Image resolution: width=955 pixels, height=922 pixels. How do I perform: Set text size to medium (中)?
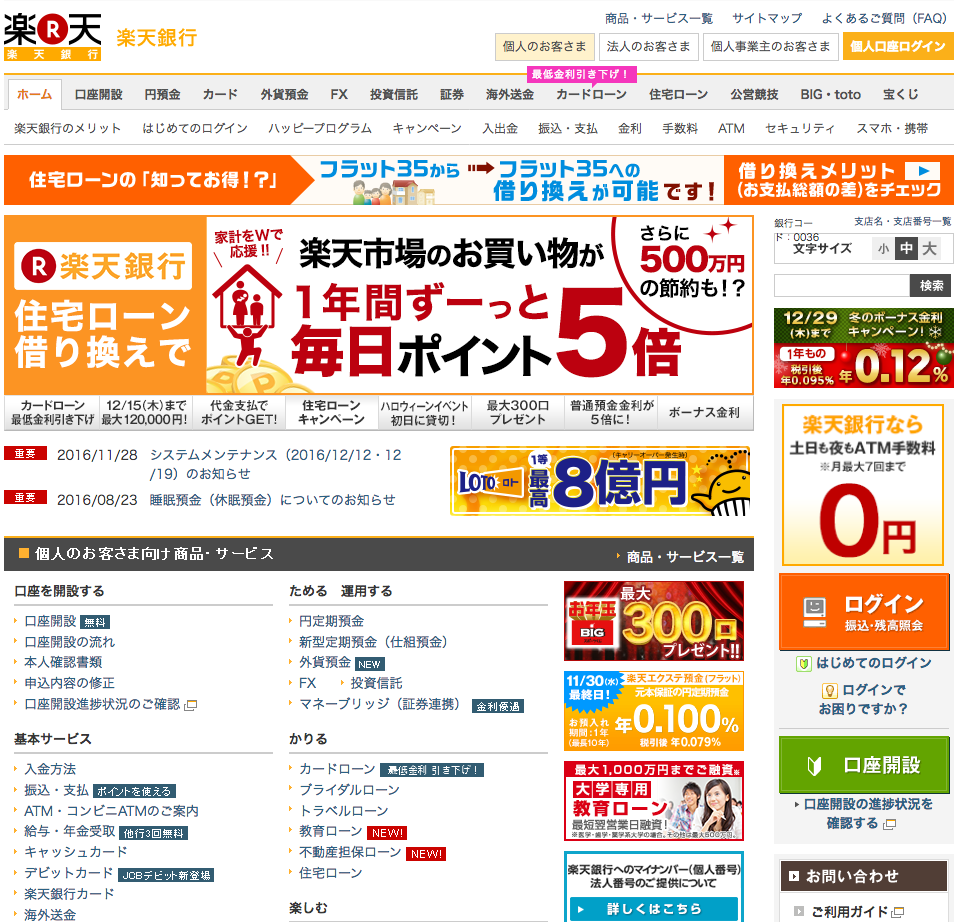[906, 248]
